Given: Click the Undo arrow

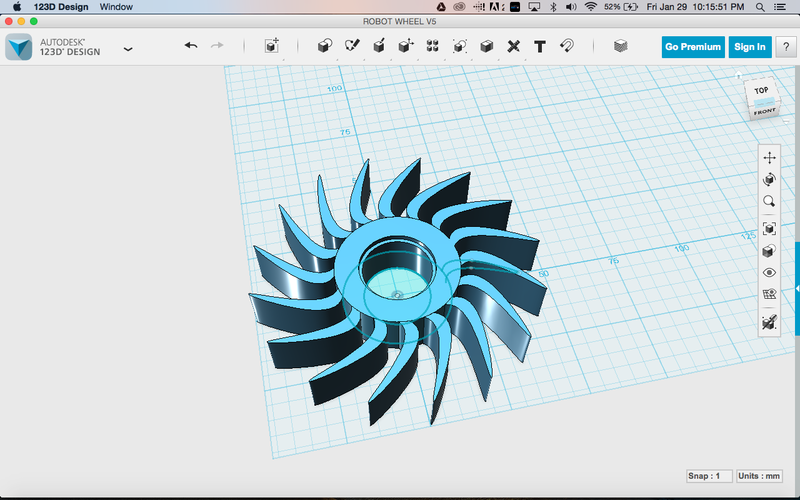Looking at the screenshot, I should pyautogui.click(x=191, y=46).
